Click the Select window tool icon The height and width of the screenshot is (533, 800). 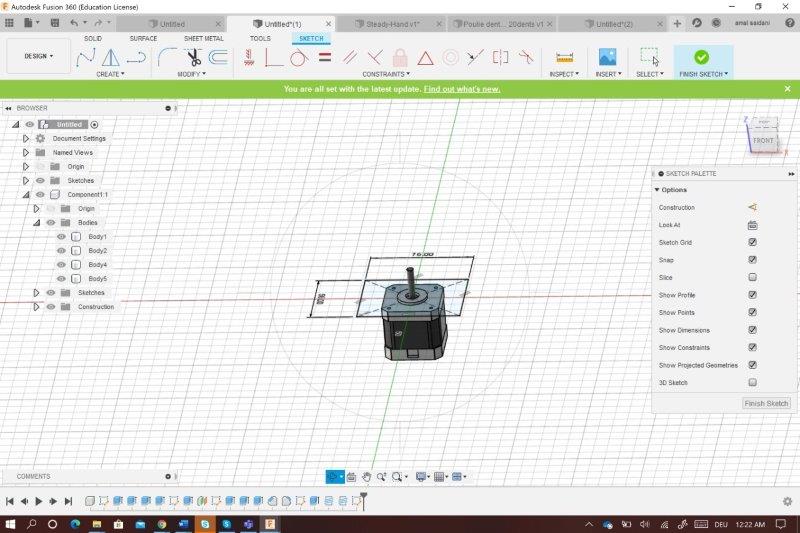[649, 57]
